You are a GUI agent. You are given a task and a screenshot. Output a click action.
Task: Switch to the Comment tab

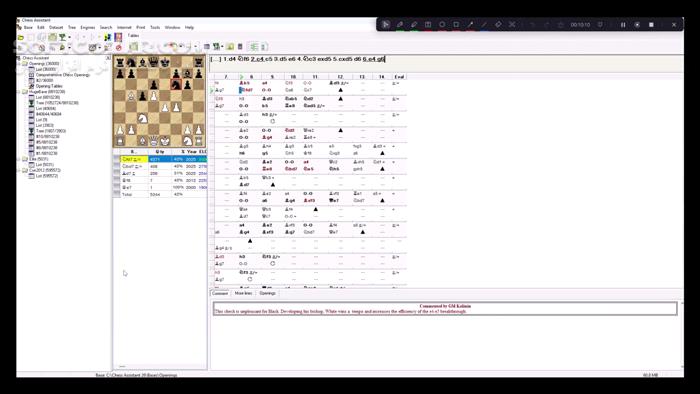(x=220, y=294)
